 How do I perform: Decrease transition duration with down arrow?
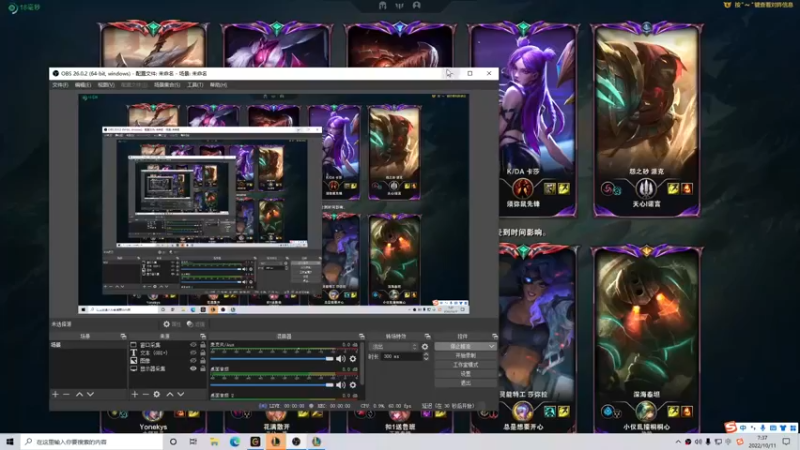click(426, 359)
